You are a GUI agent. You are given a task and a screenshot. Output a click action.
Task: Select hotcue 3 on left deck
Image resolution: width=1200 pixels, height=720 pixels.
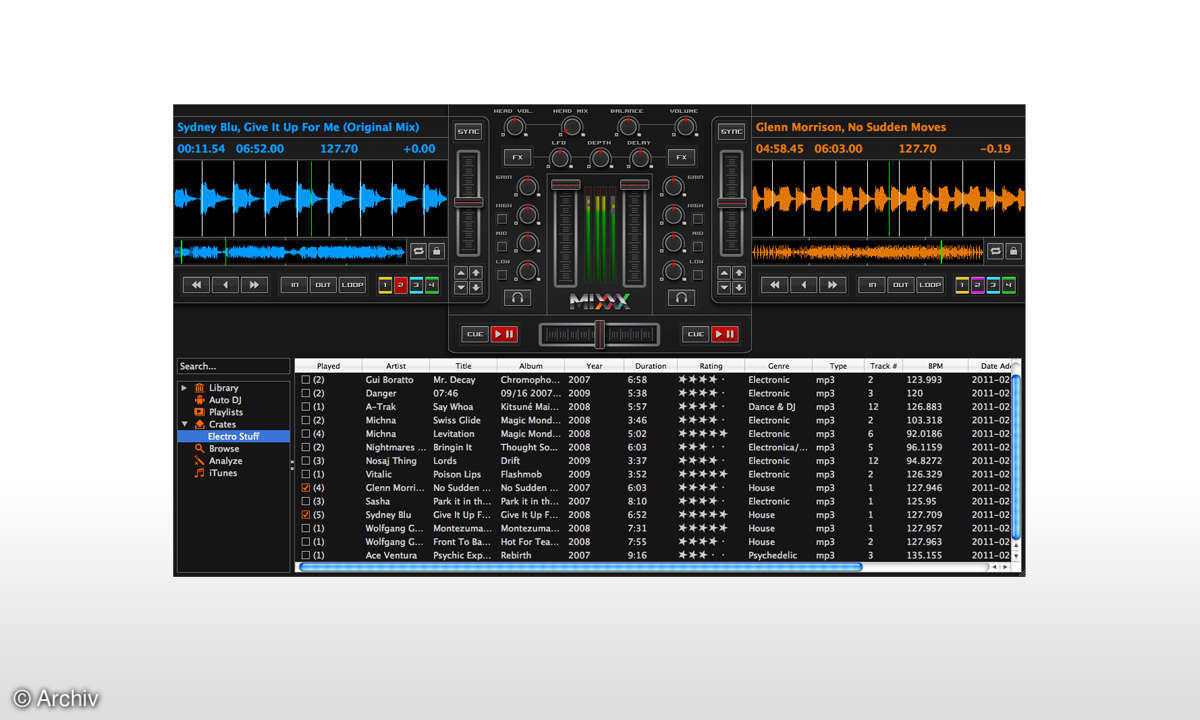click(x=416, y=285)
